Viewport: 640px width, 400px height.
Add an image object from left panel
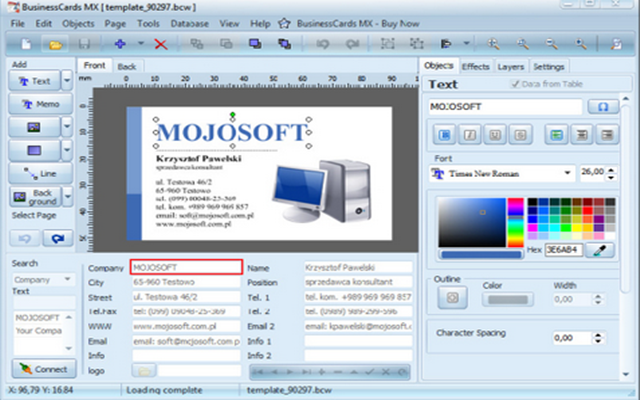[34, 127]
